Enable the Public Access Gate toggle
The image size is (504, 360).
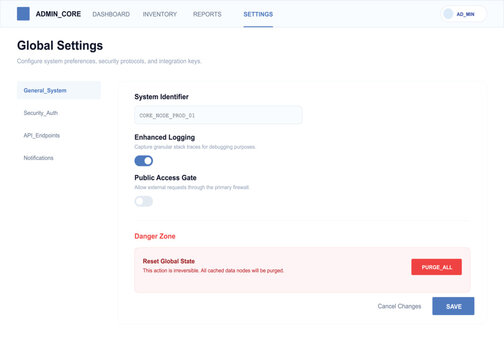click(x=144, y=201)
